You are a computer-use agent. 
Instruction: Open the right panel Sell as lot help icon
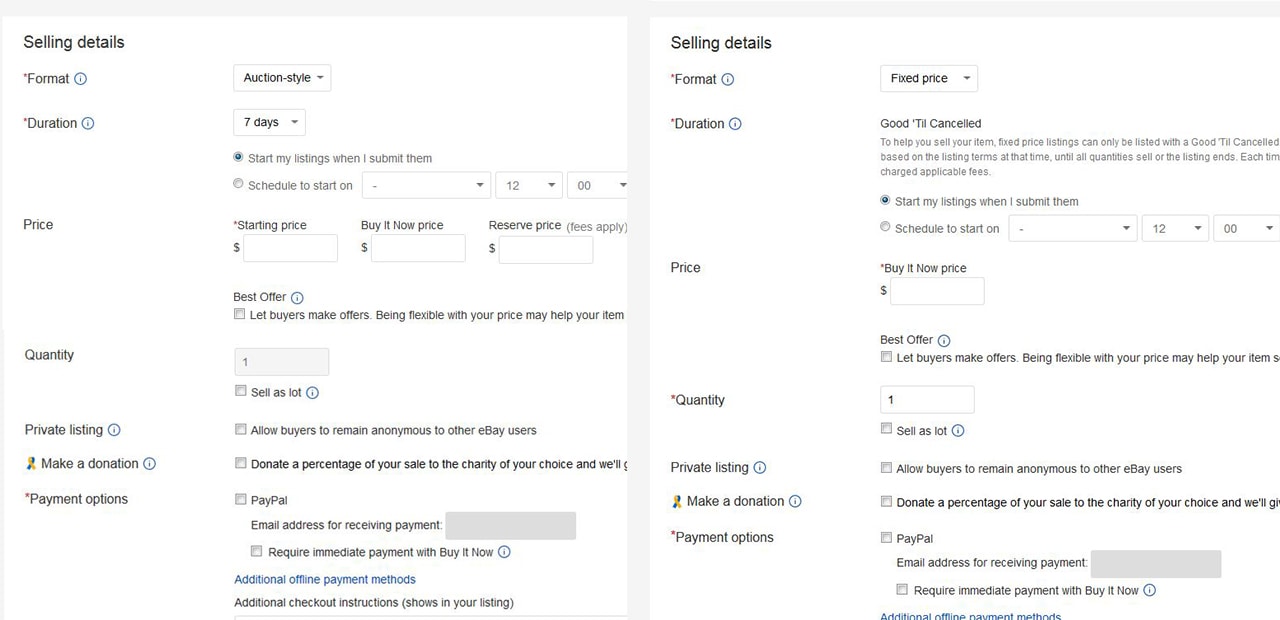pyautogui.click(x=957, y=430)
